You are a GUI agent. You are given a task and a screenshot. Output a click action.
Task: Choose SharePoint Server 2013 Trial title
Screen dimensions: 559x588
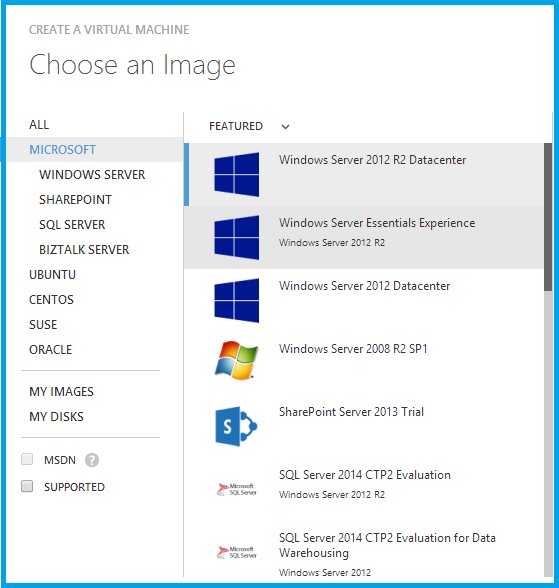[x=351, y=412]
